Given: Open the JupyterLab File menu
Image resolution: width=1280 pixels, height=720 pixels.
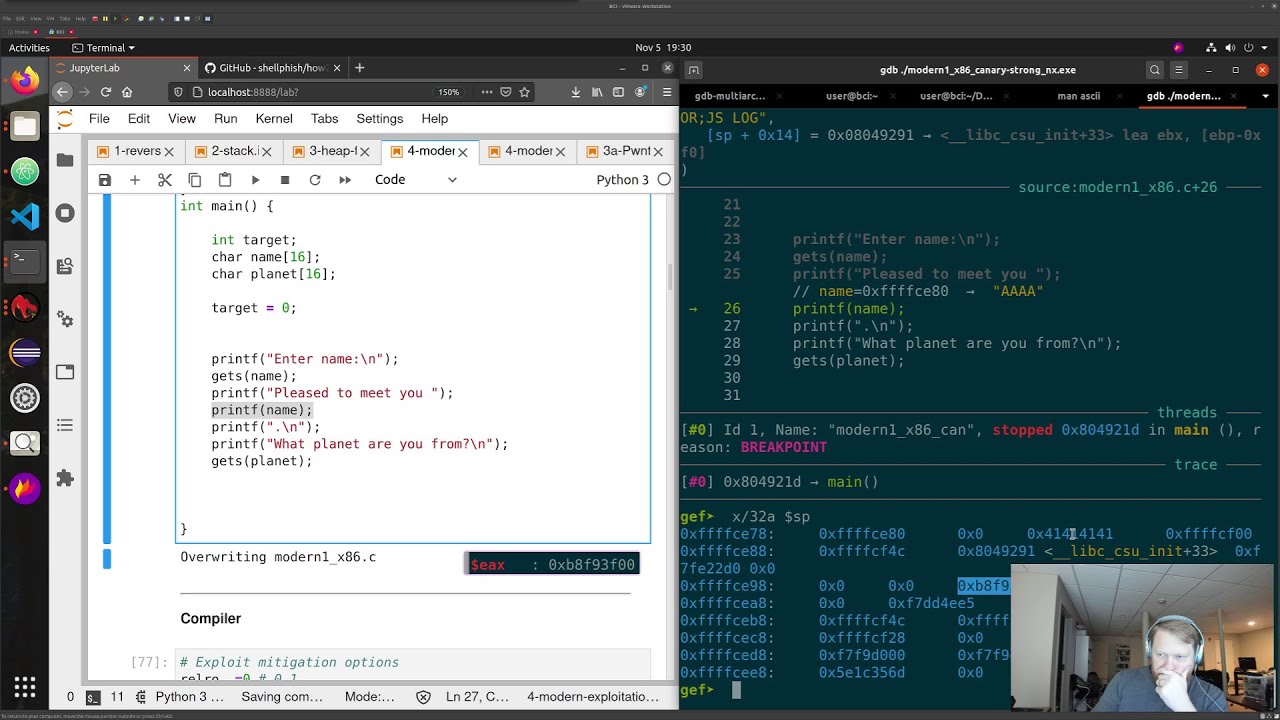Looking at the screenshot, I should (x=99, y=119).
